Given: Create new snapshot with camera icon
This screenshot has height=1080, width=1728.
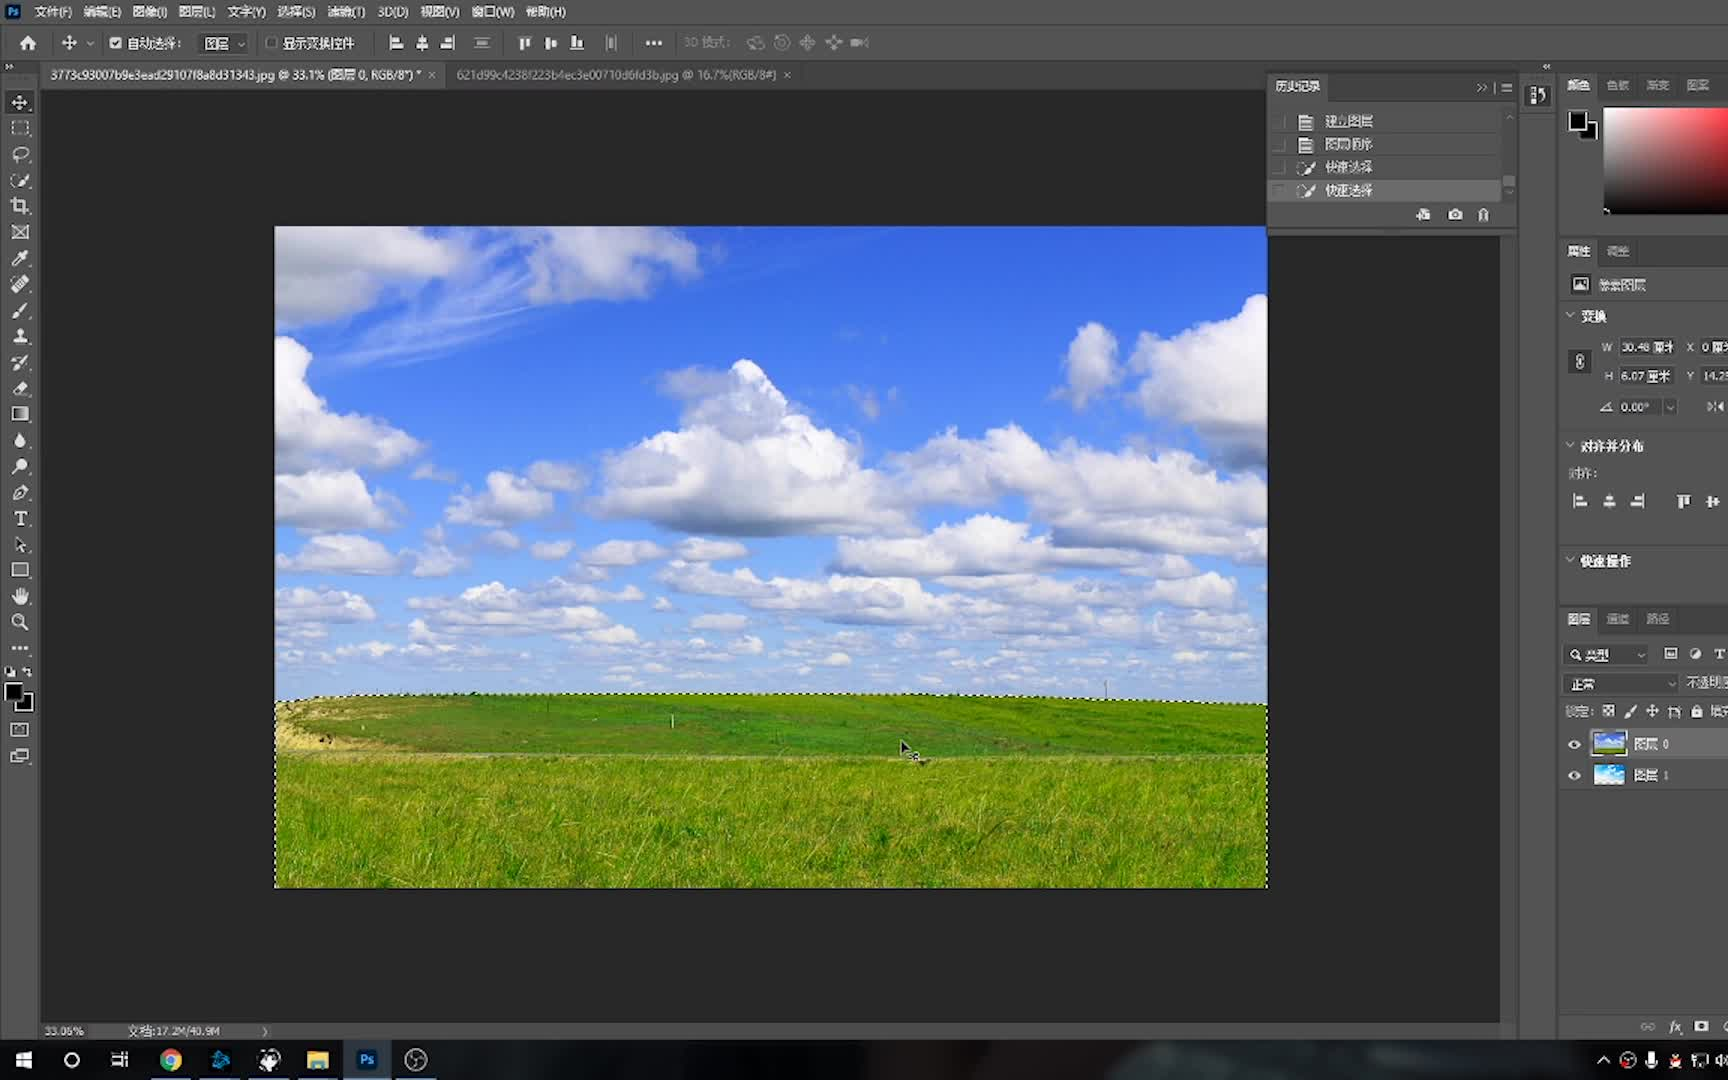Looking at the screenshot, I should 1455,215.
